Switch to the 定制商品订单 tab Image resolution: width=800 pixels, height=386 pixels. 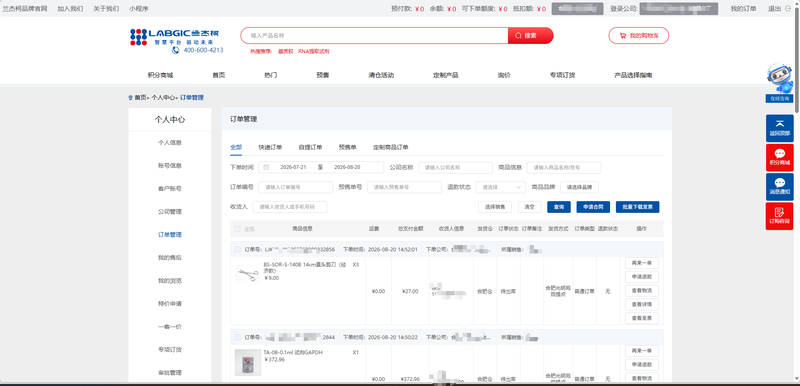click(x=391, y=147)
